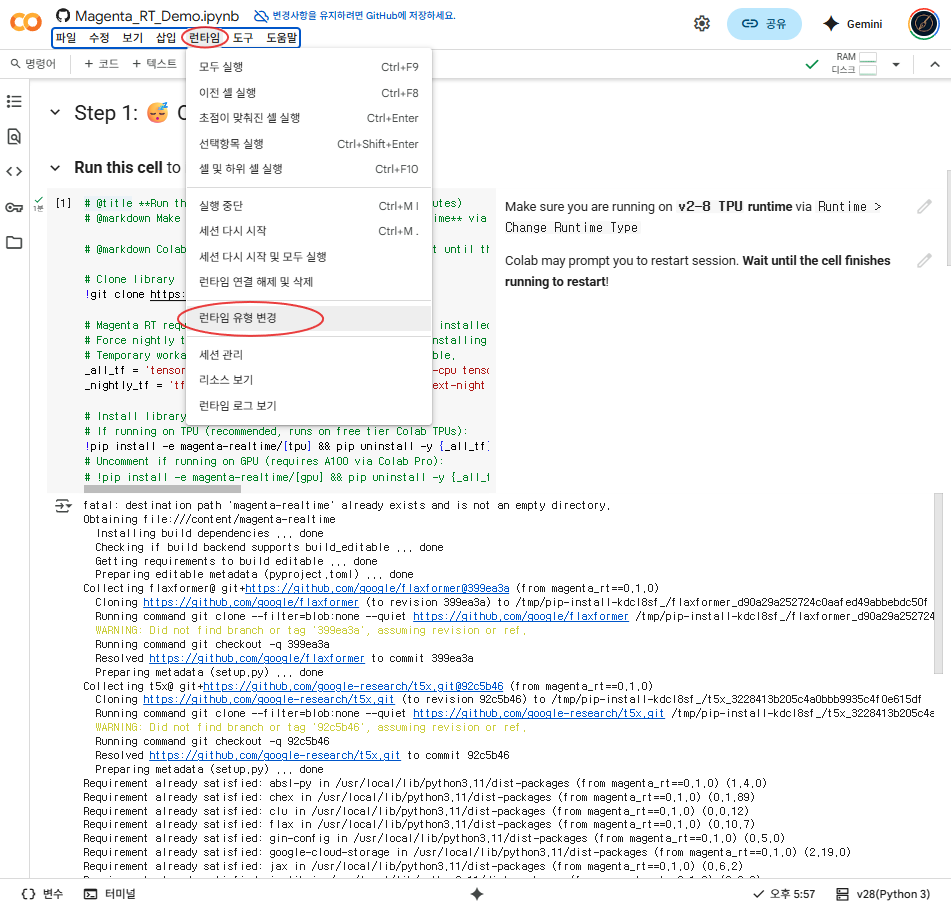Screen dimensions: 951x901
Task: Click the cell execution indicator [1]
Action: click(x=63, y=203)
